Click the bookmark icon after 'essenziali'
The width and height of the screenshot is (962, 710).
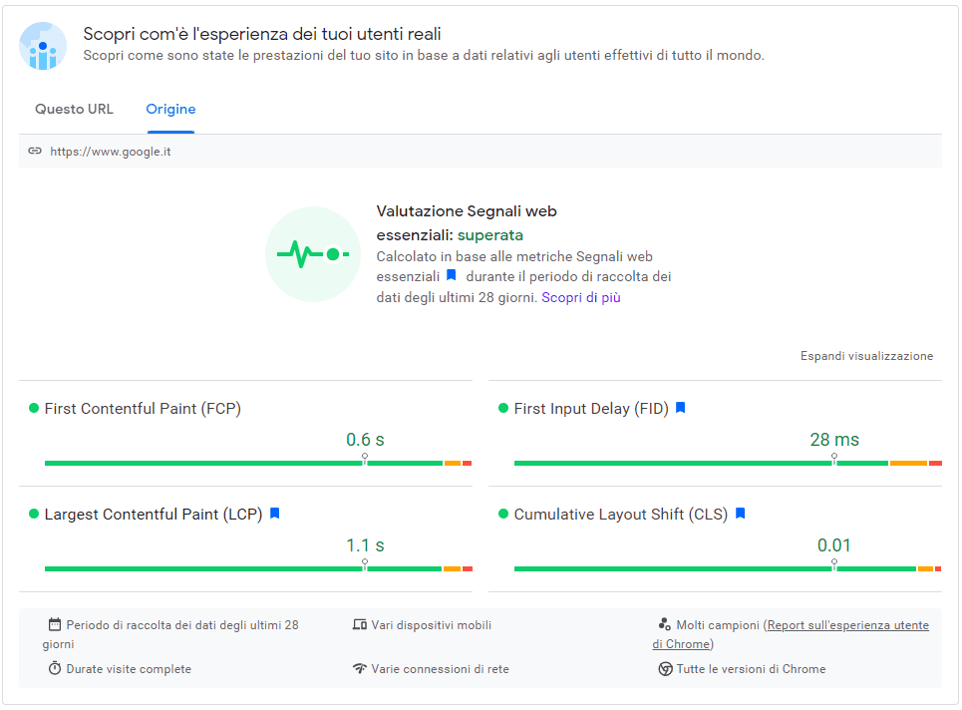click(x=452, y=275)
